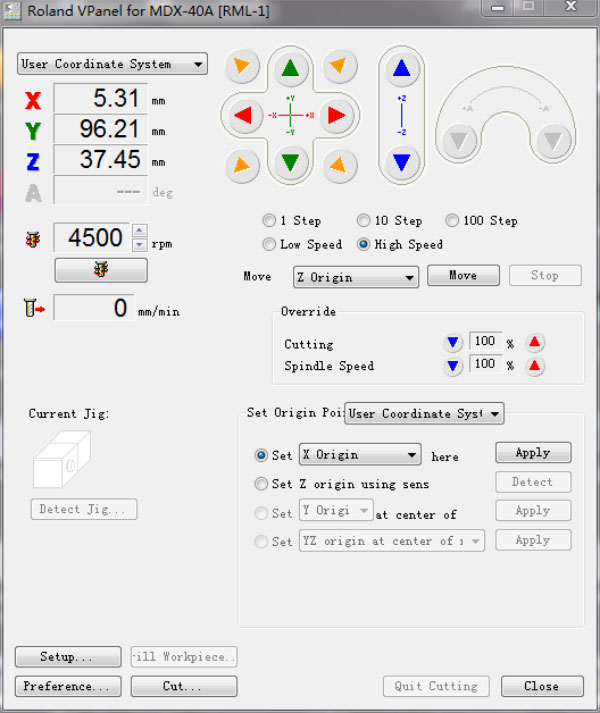Click the spindle rpm field showing 4500
This screenshot has height=713, width=600.
pyautogui.click(x=92, y=237)
